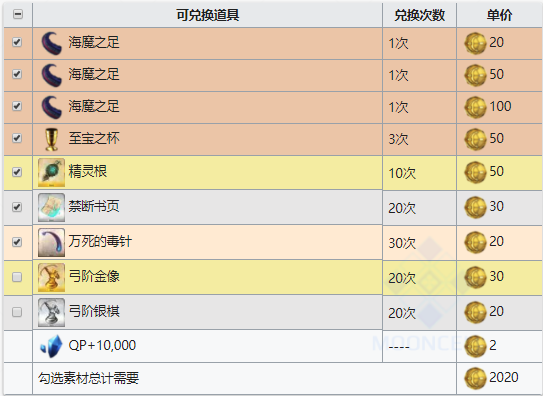The height and width of the screenshot is (396, 543).
Task: Click the coin icon in the QP+10,000 row
Action: coord(475,346)
